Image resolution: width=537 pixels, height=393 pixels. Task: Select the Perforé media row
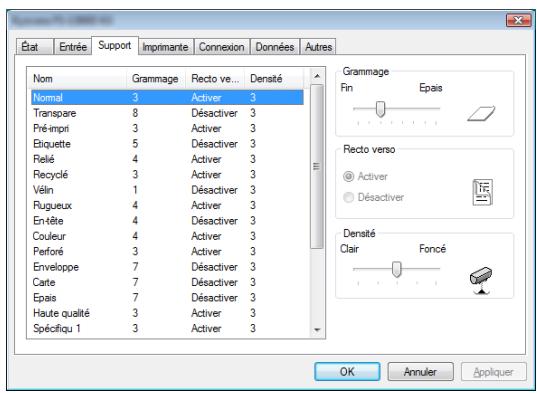pos(167,252)
